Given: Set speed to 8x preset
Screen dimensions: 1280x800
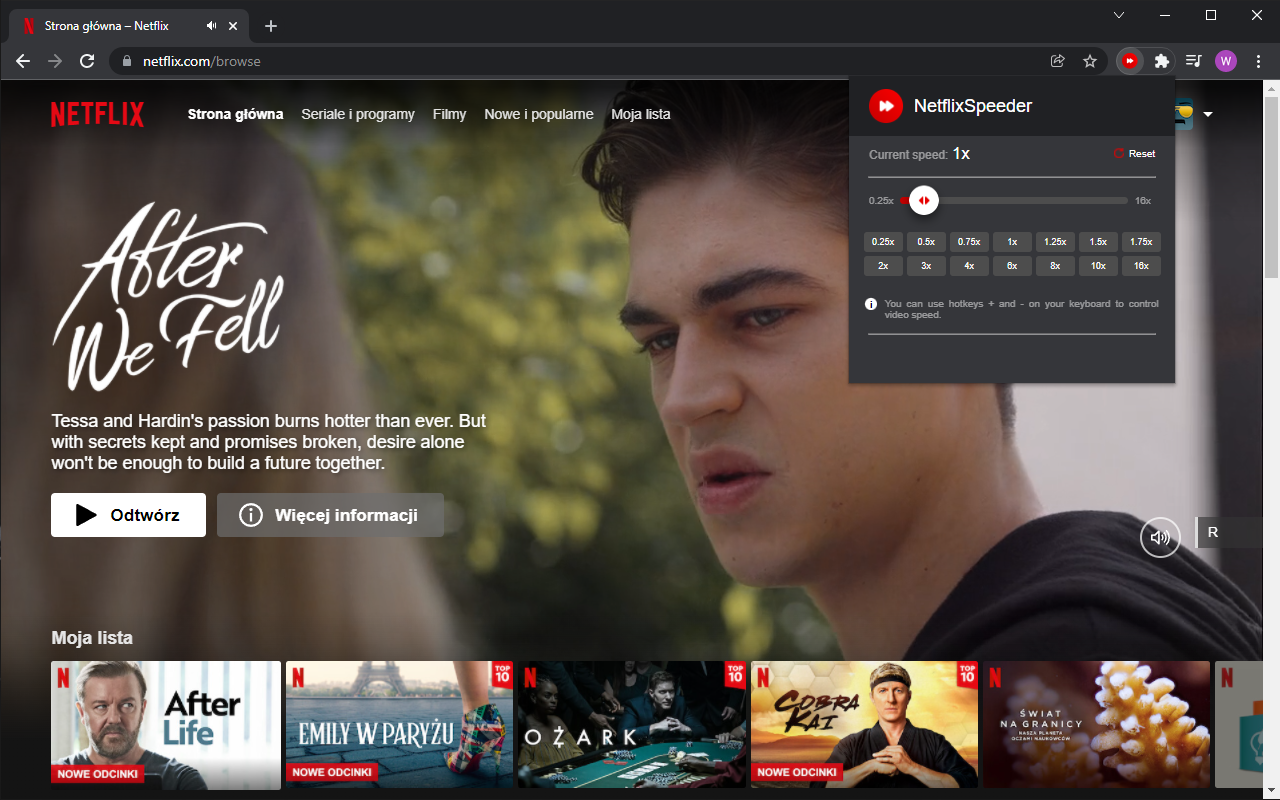Looking at the screenshot, I should (x=1055, y=266).
